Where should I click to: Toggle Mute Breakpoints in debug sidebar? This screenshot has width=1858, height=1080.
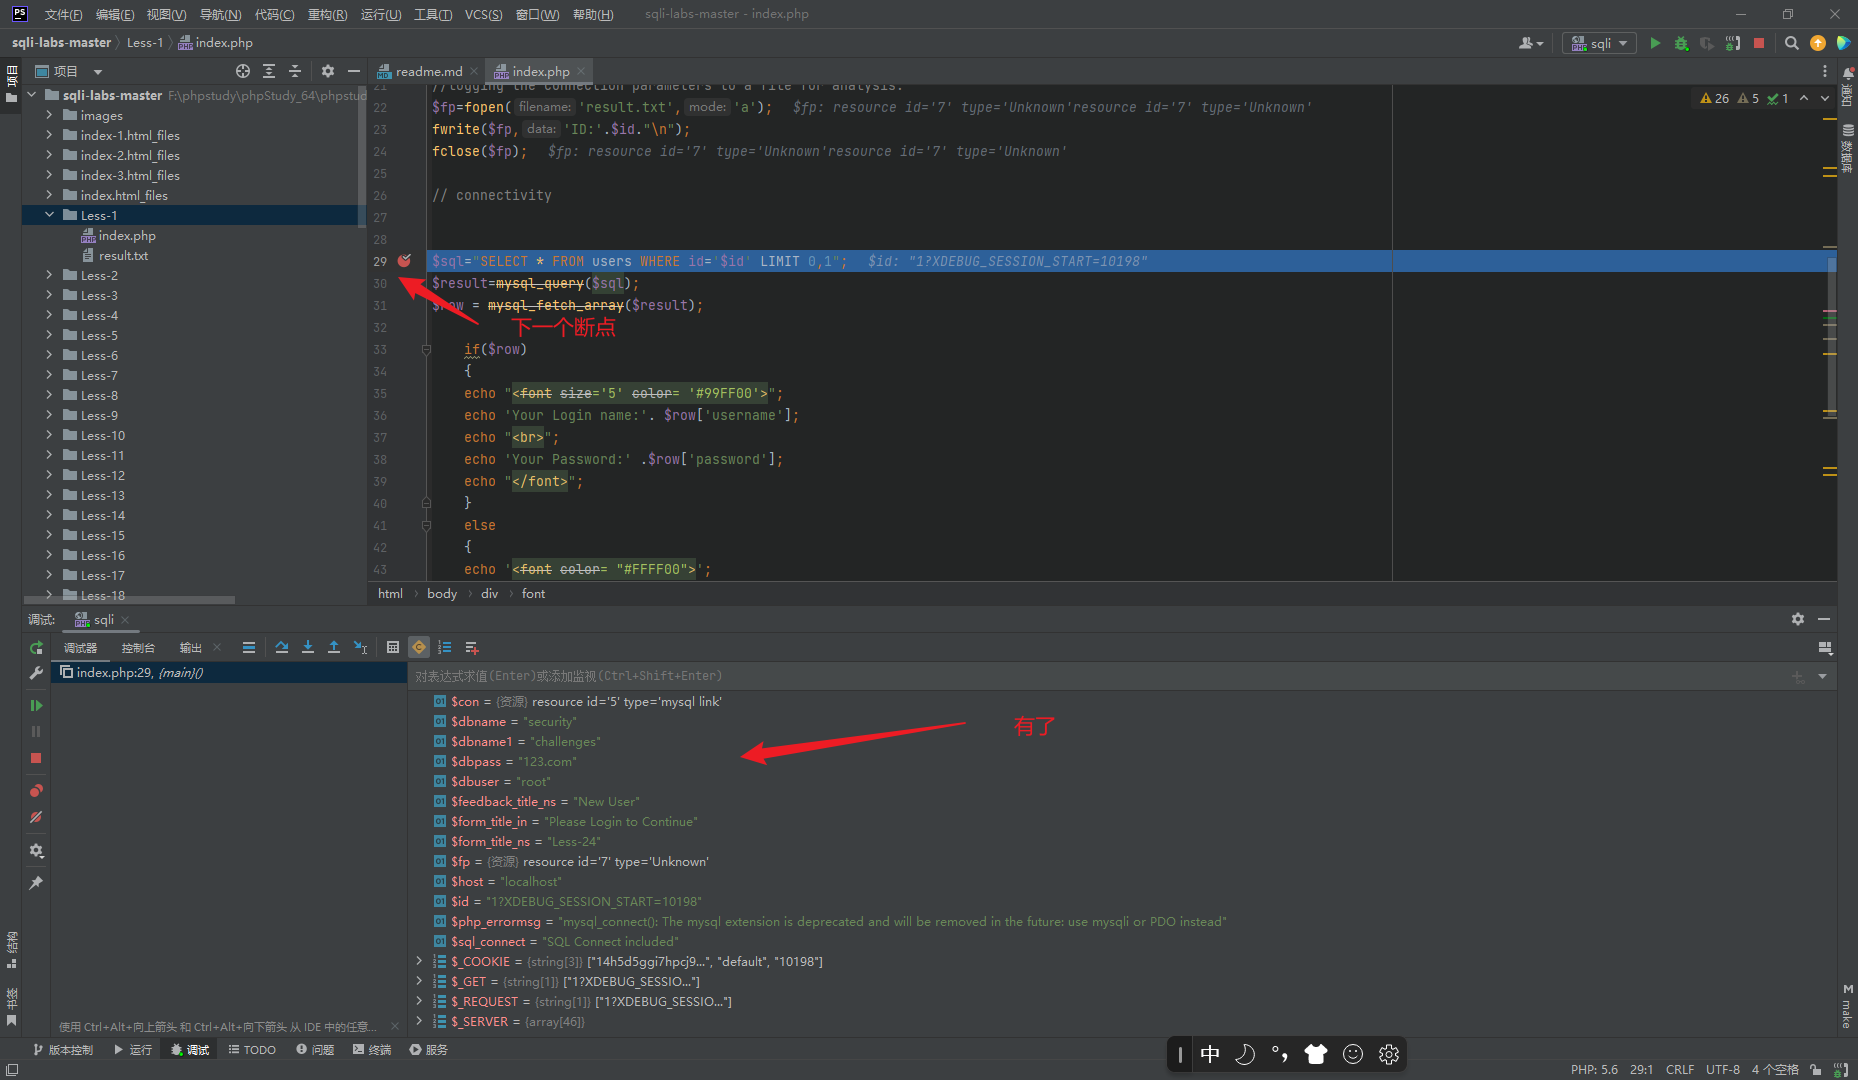(36, 817)
